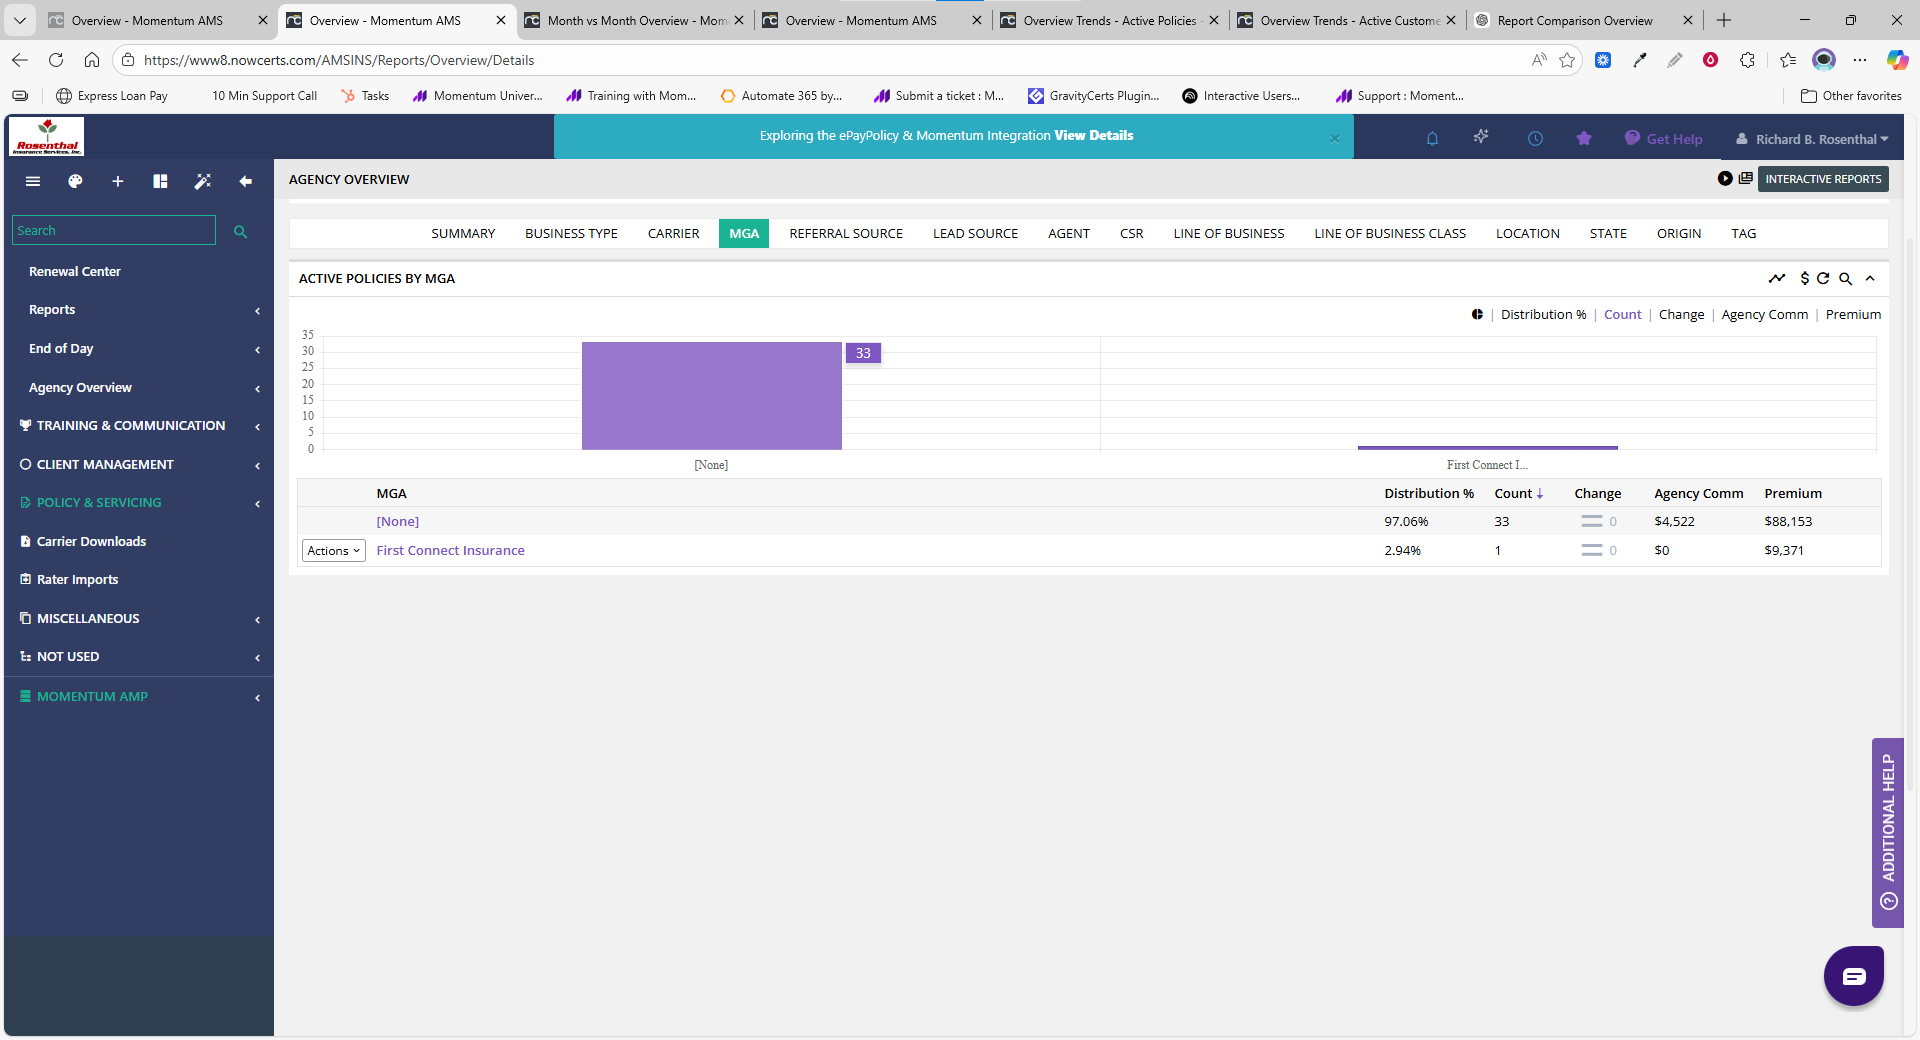Open Carrier Downloads in sidebar
1920x1040 pixels.
[x=91, y=542]
